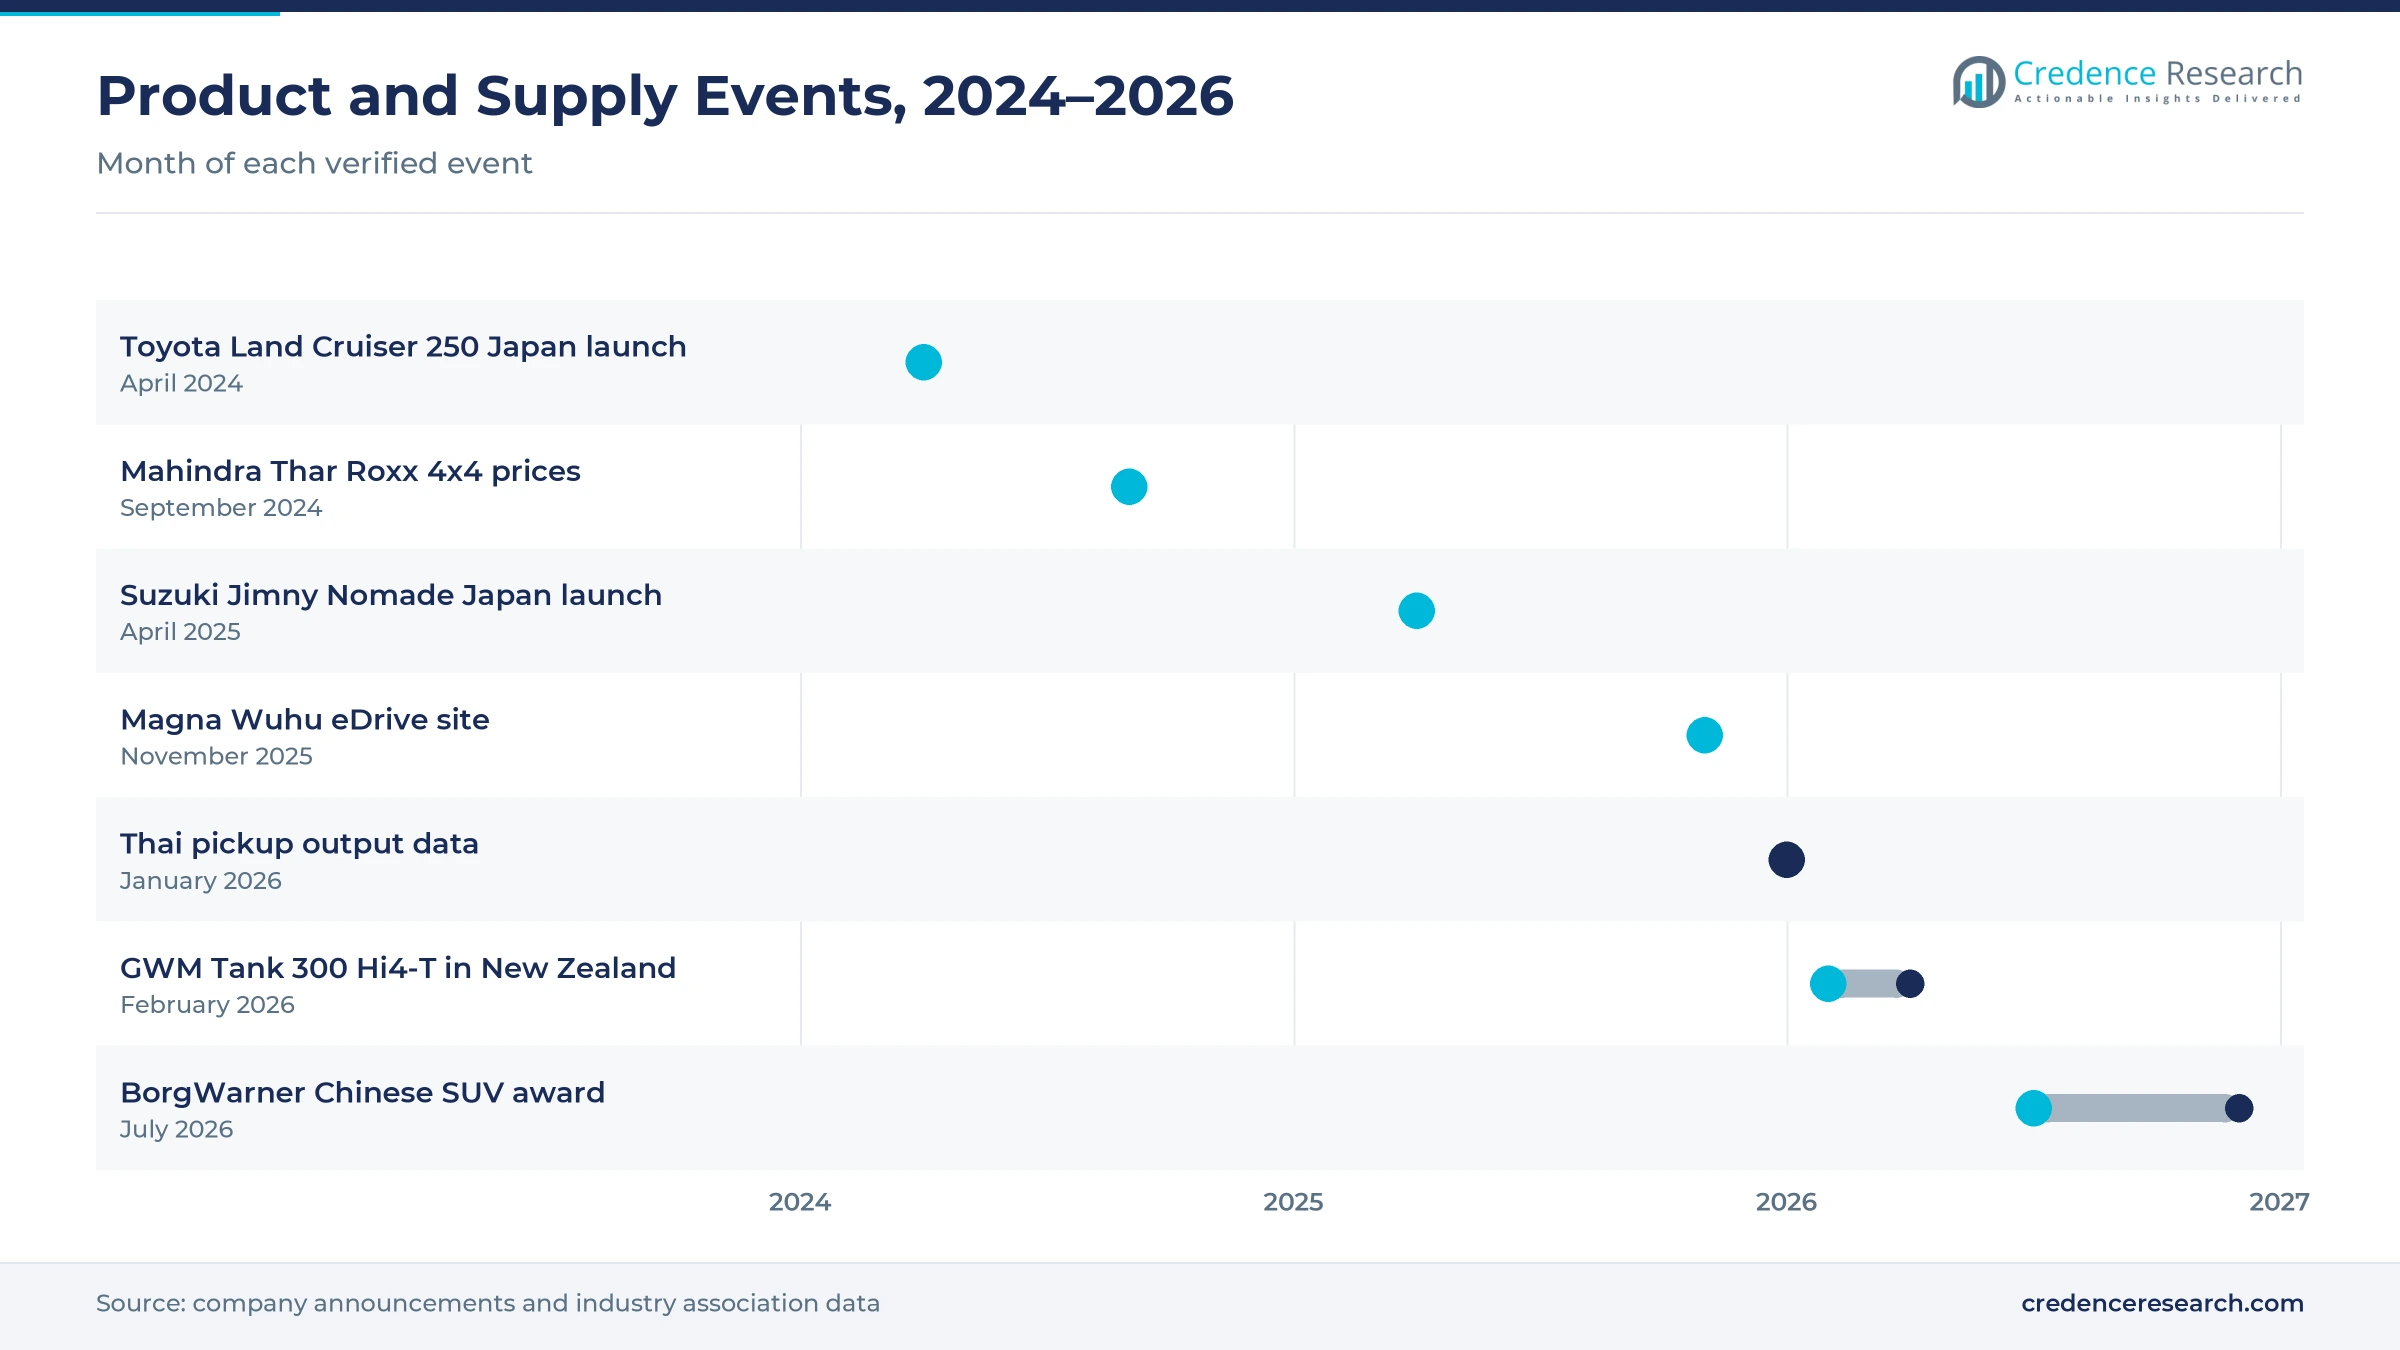Click the 2026 axis label
The height and width of the screenshot is (1350, 2400).
pos(1786,1202)
